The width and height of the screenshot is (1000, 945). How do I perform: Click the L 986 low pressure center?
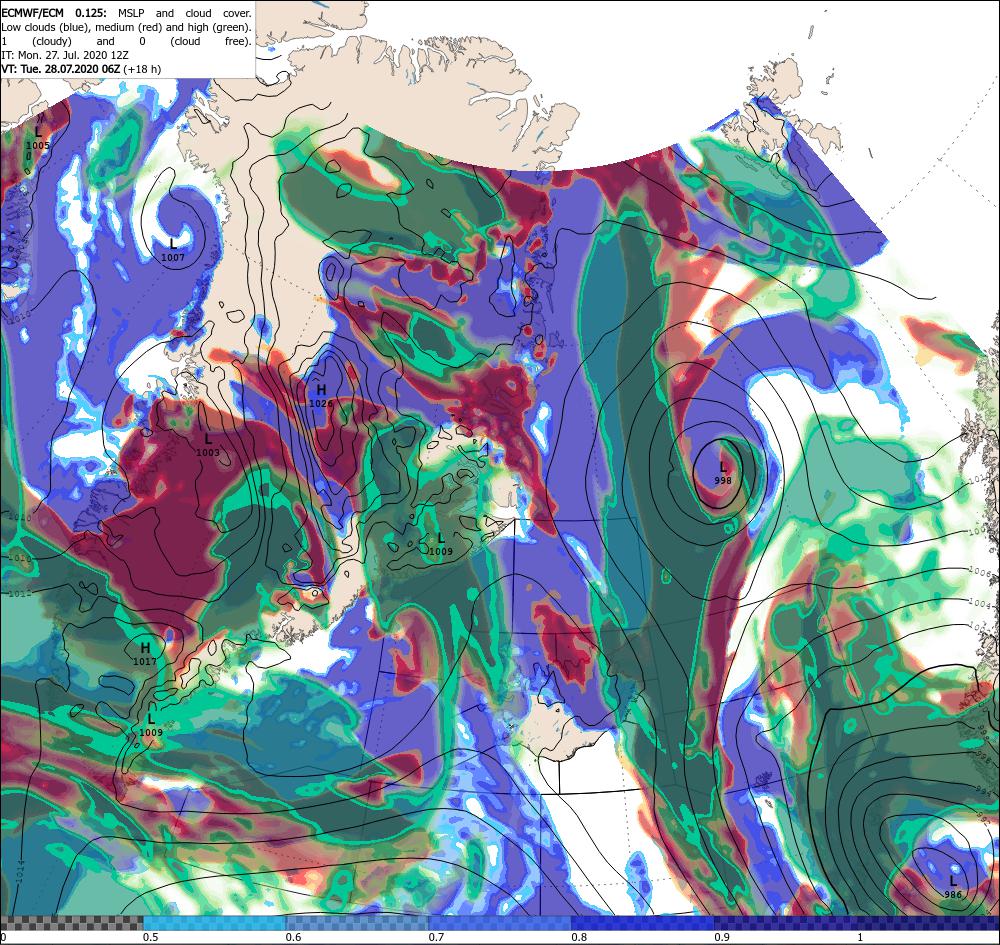pyautogui.click(x=953, y=887)
